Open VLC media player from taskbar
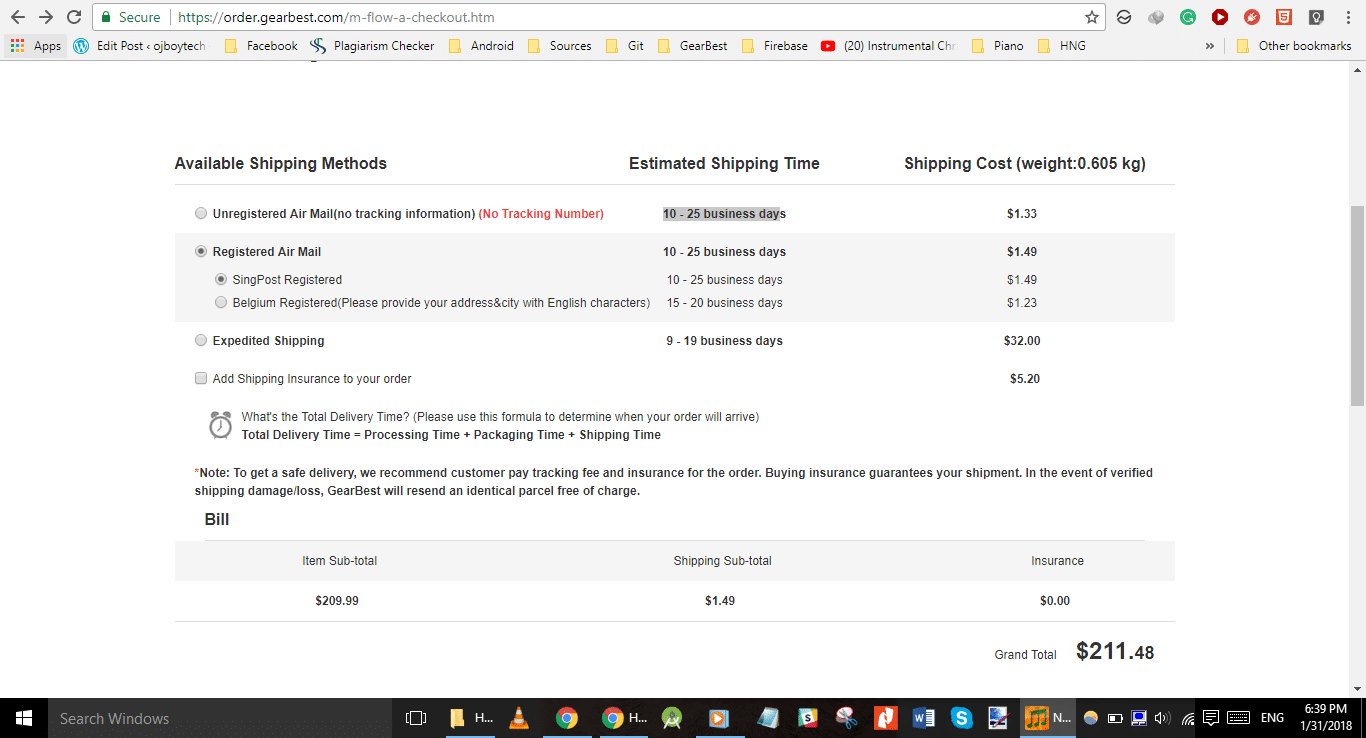The height and width of the screenshot is (738, 1366). click(x=518, y=718)
